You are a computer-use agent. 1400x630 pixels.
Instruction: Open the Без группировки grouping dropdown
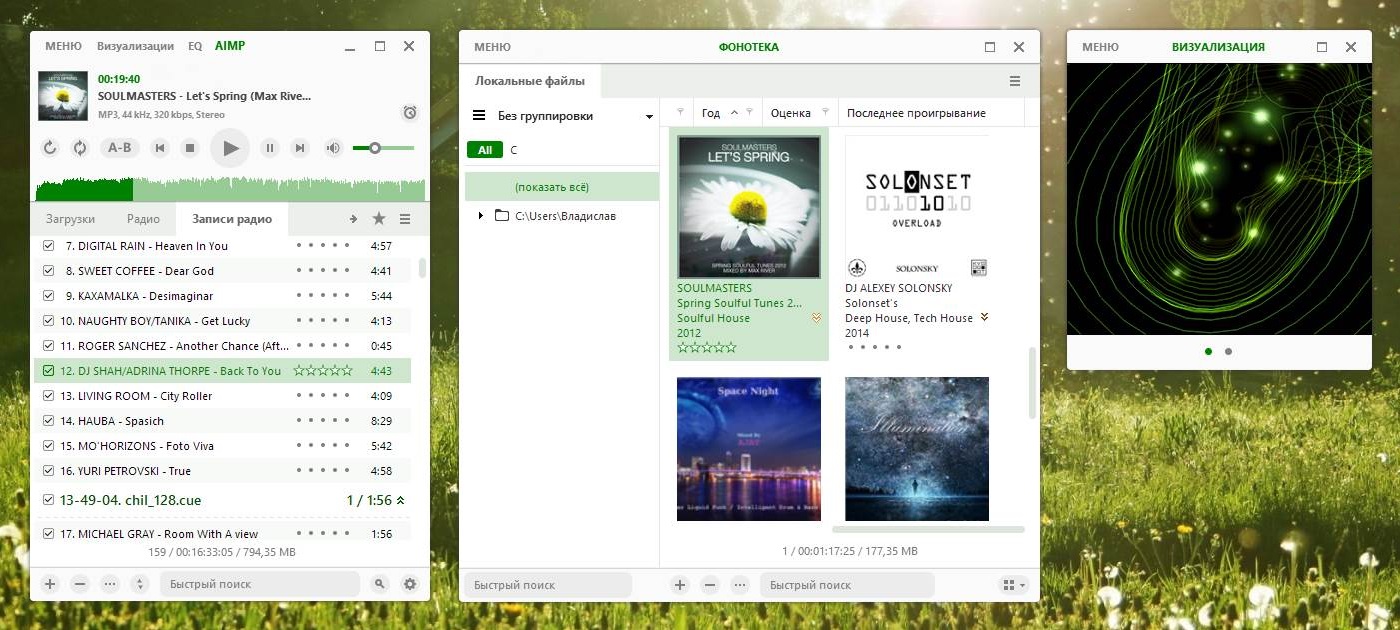[x=649, y=117]
